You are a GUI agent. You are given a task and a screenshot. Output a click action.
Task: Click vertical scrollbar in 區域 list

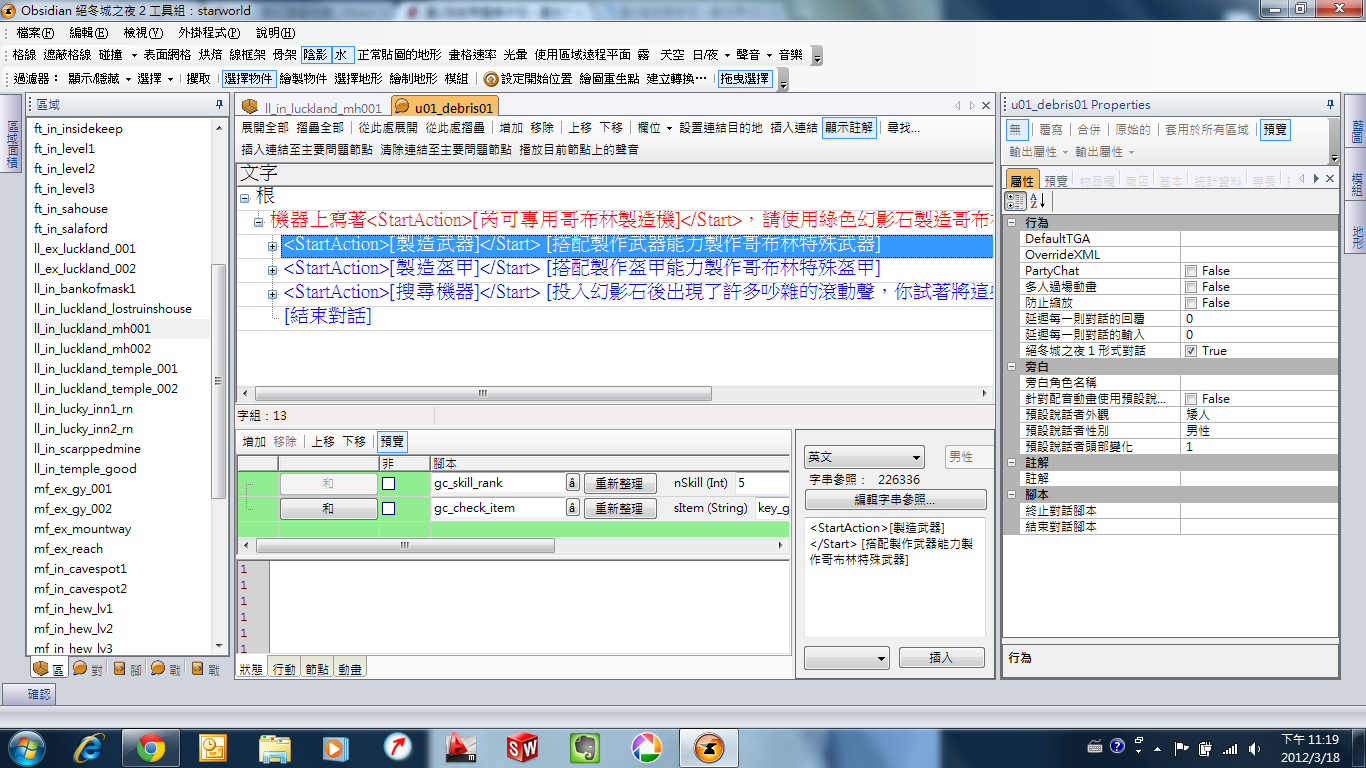pyautogui.click(x=219, y=382)
